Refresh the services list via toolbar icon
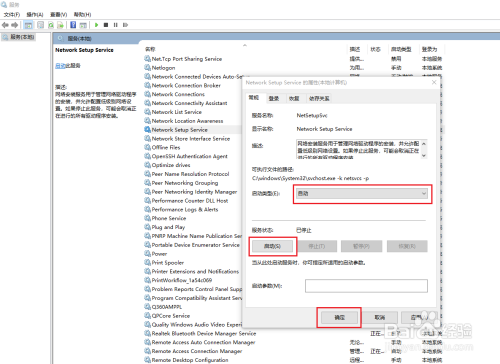500x364 pixels. point(51,25)
